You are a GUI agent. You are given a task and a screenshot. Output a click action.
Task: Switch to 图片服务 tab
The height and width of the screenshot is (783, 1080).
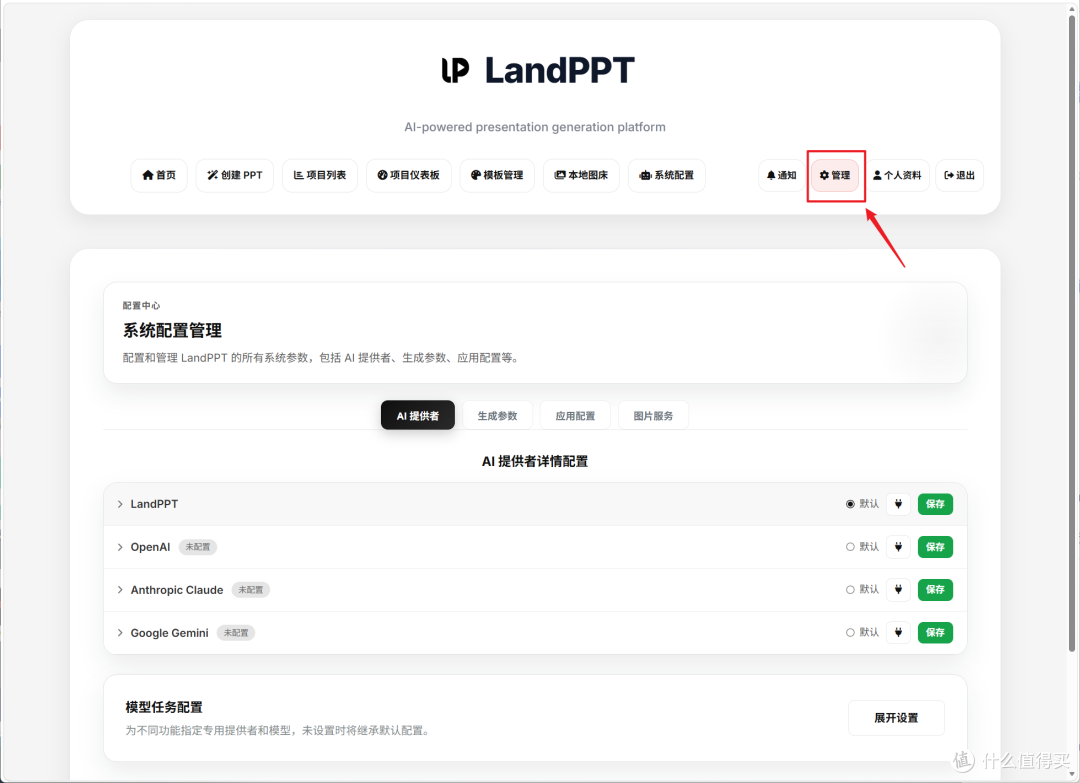coord(653,415)
